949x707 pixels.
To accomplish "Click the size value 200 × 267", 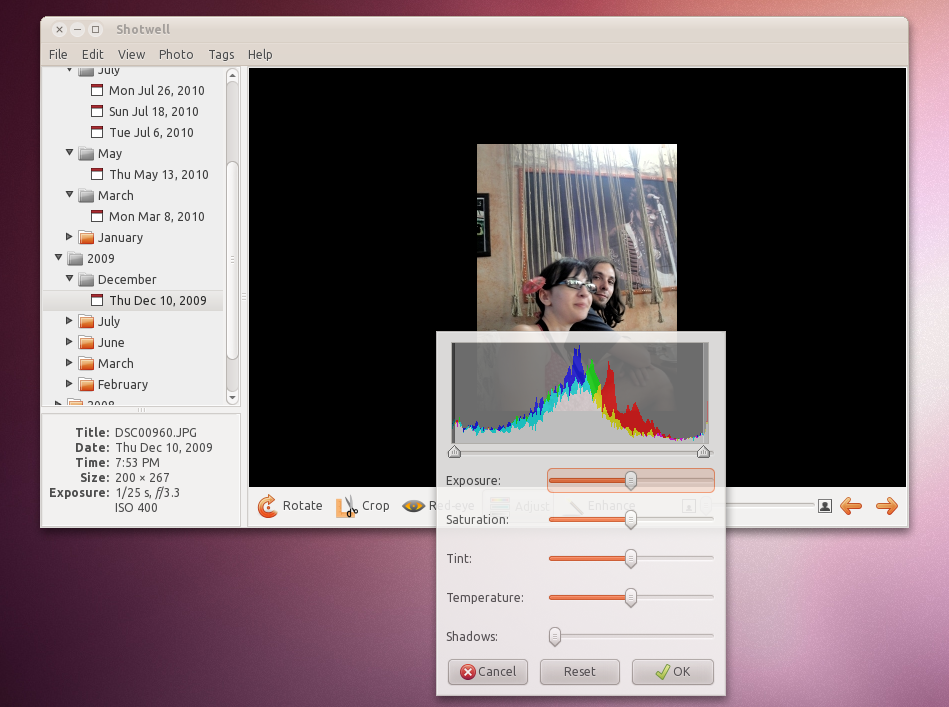I will tap(142, 478).
